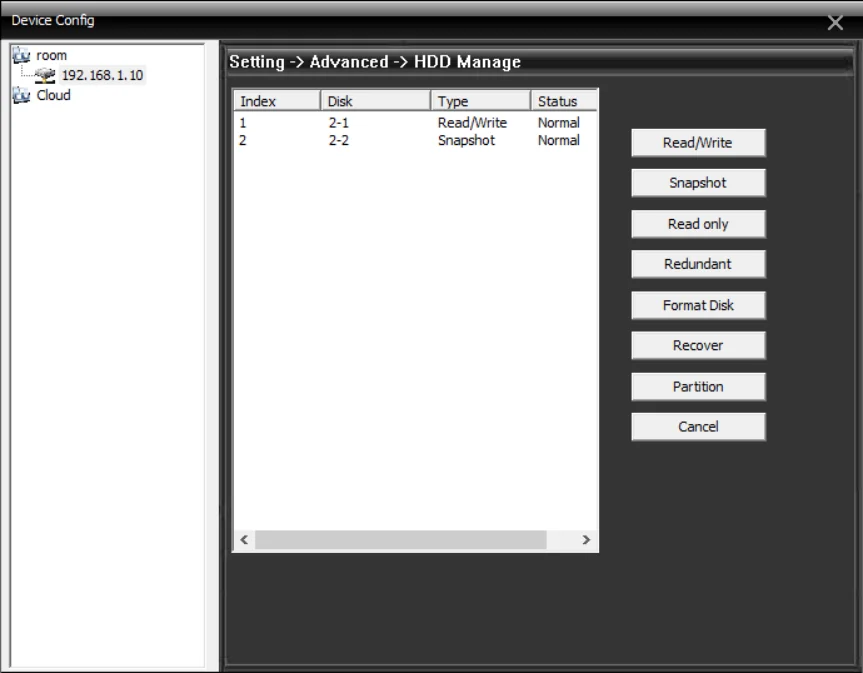This screenshot has height=673, width=863.
Task: Open the Partition option
Action: (698, 386)
